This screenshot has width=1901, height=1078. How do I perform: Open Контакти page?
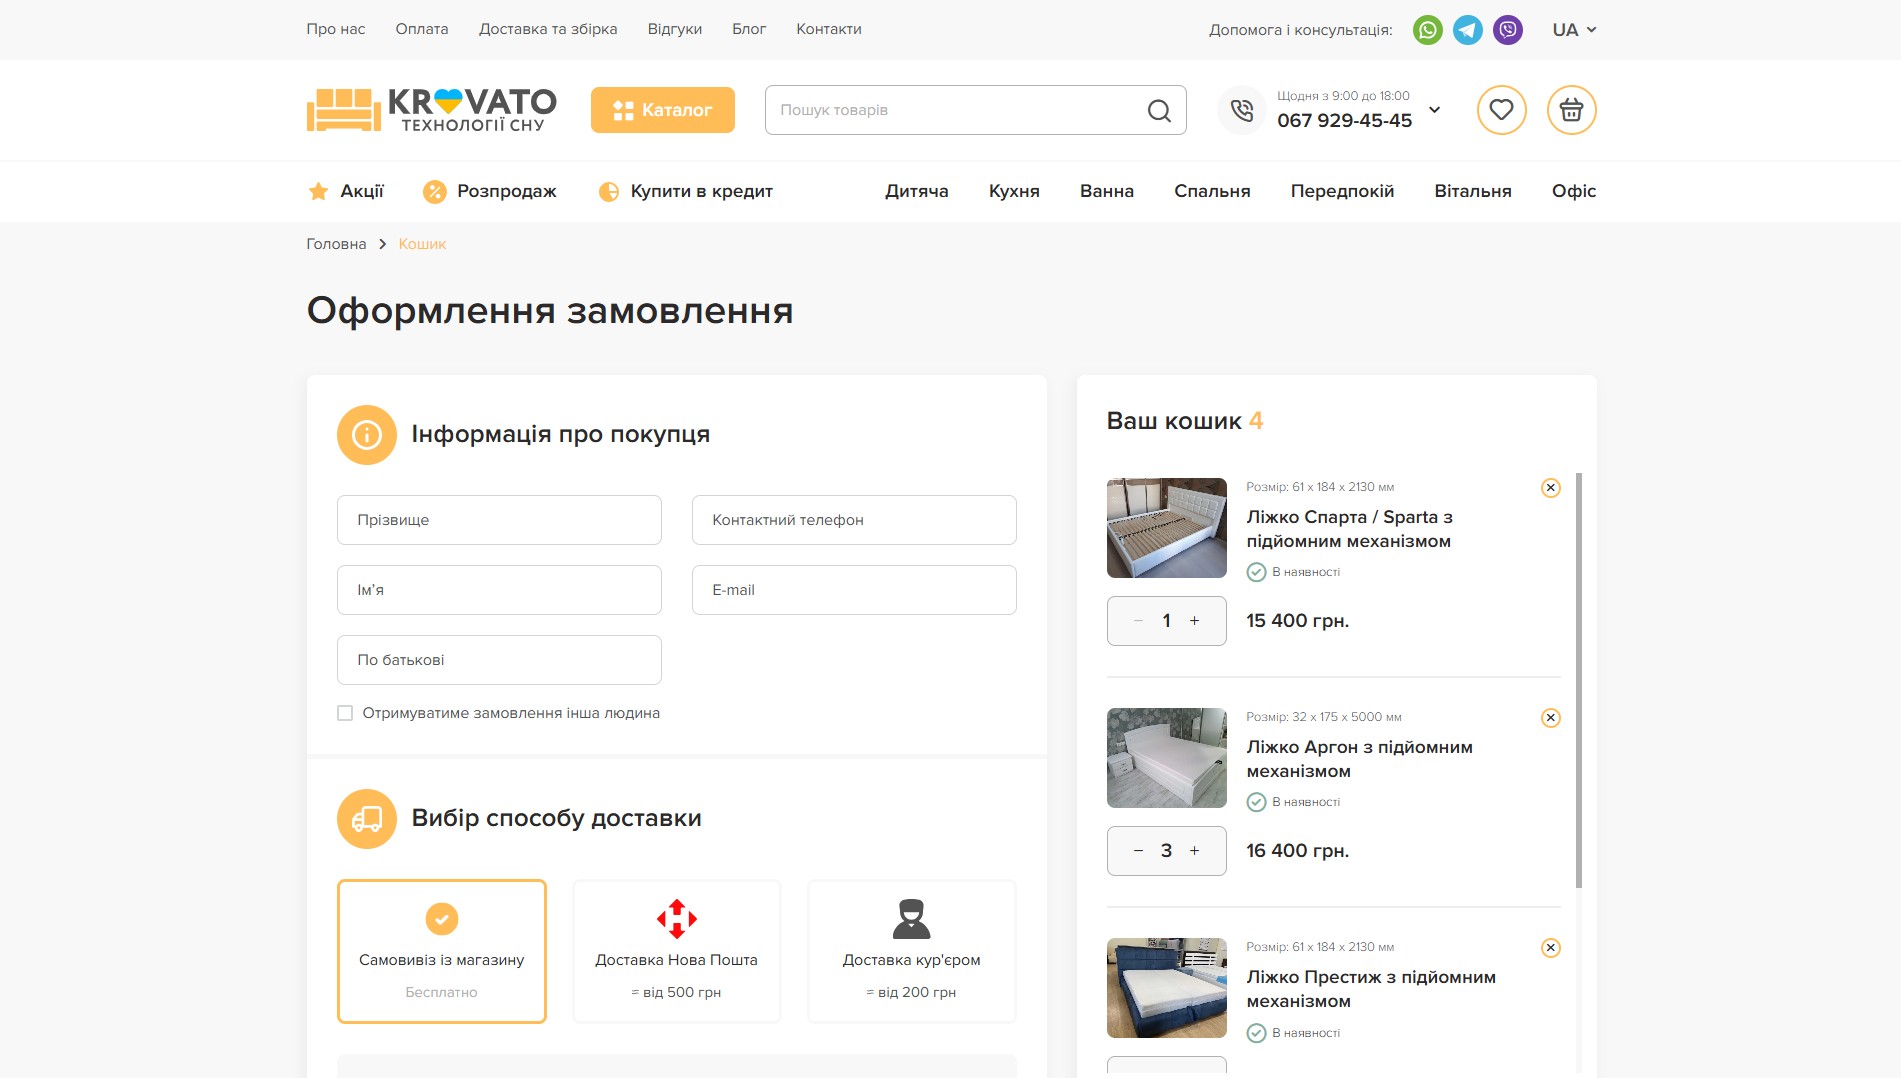coord(828,29)
